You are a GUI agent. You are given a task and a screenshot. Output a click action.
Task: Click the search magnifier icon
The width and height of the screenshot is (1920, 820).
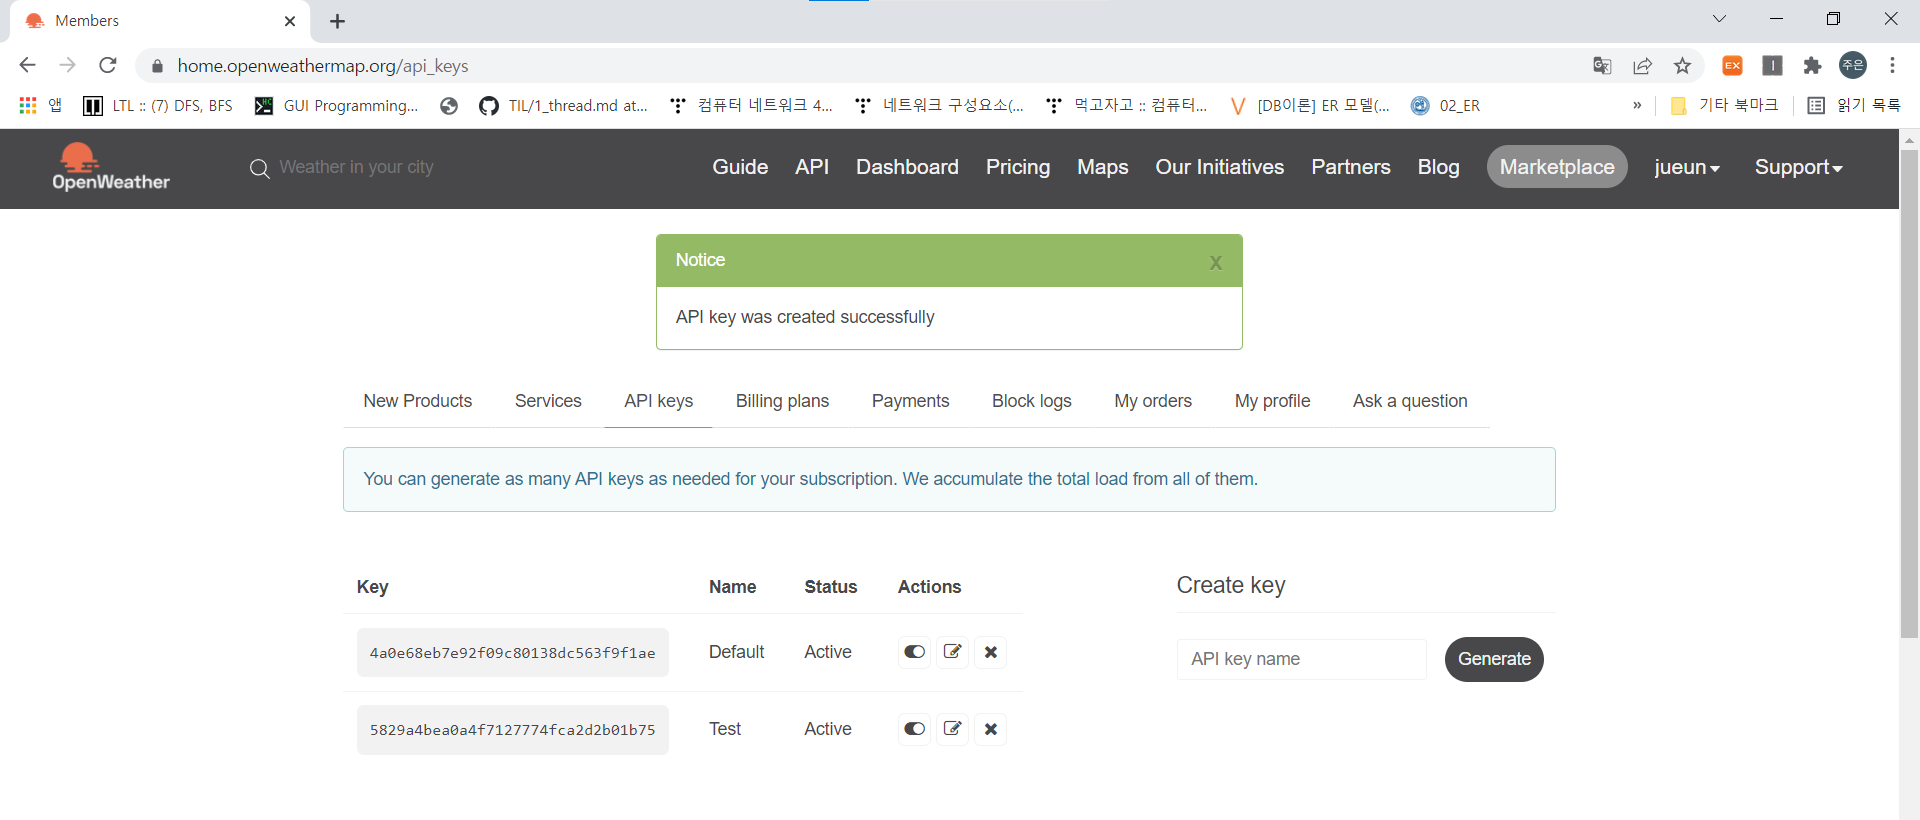click(x=260, y=168)
